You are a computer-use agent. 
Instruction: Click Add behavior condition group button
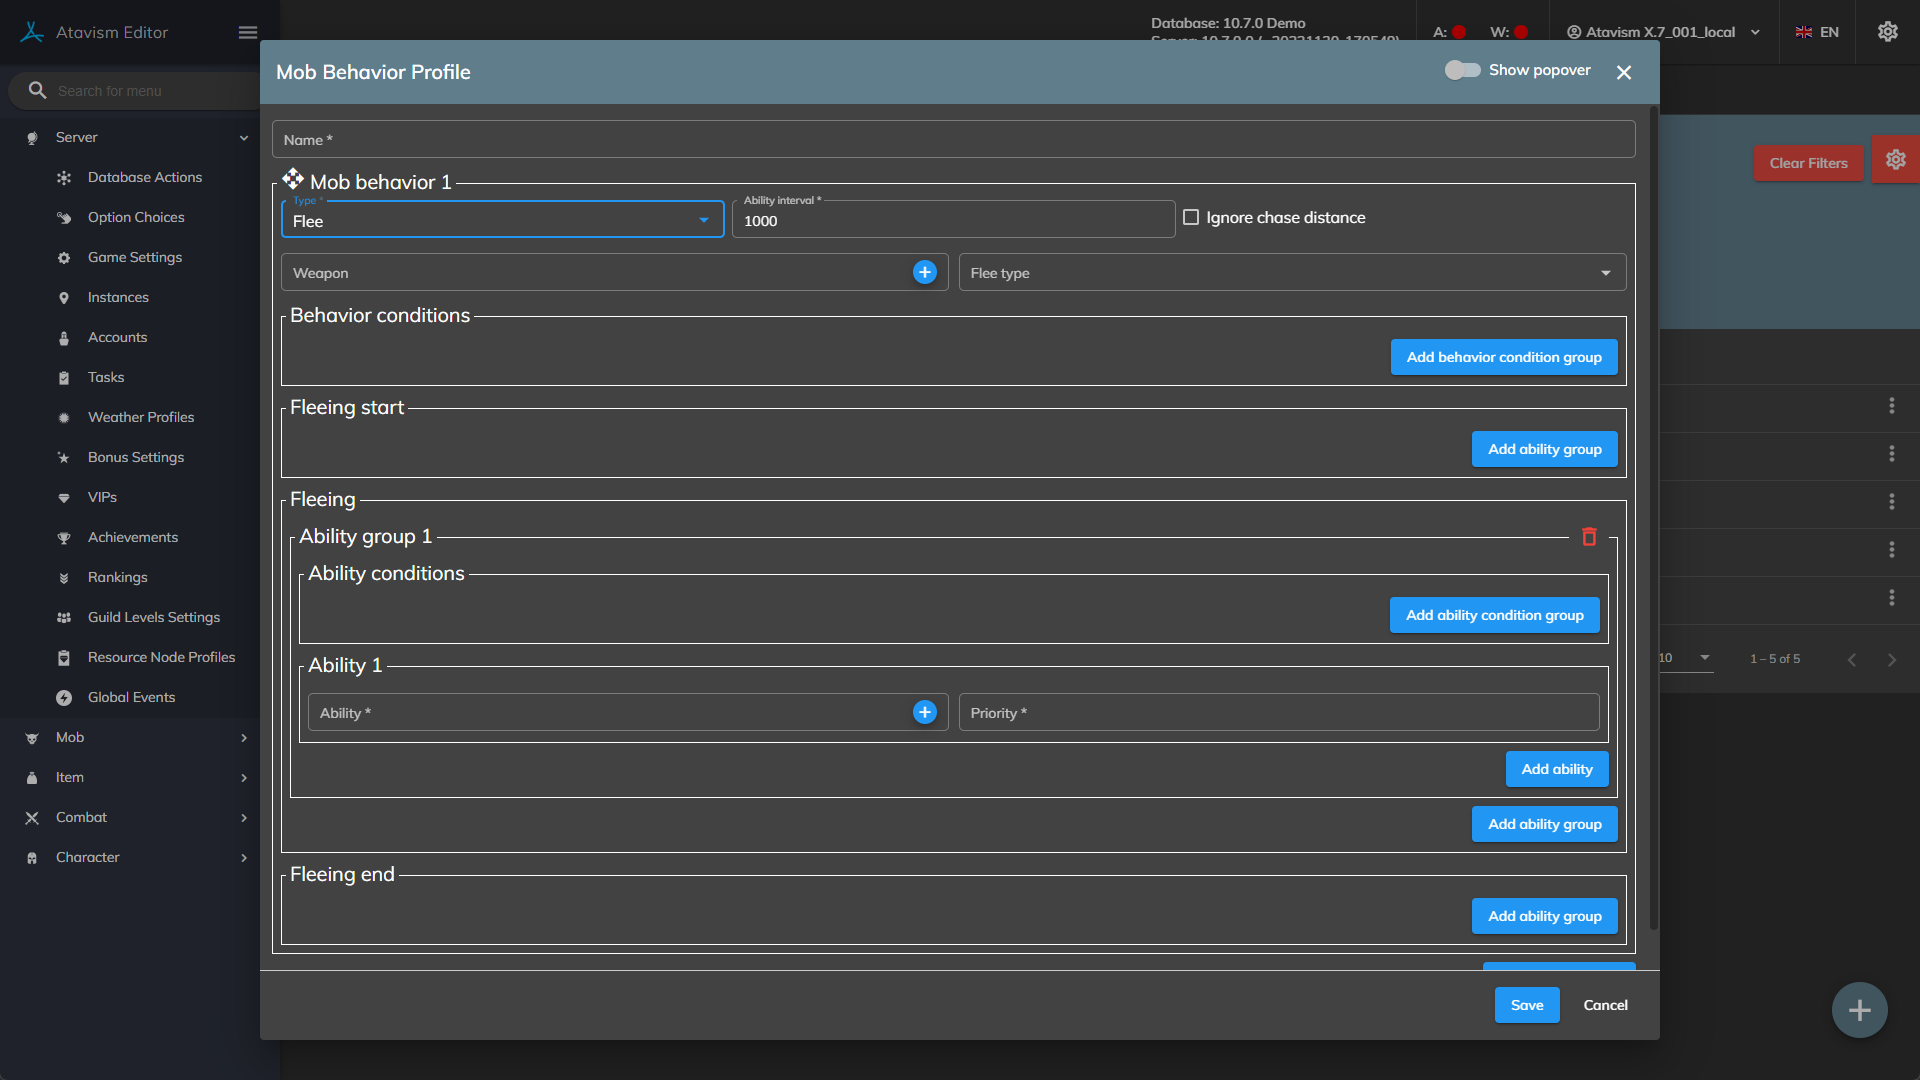1503,357
